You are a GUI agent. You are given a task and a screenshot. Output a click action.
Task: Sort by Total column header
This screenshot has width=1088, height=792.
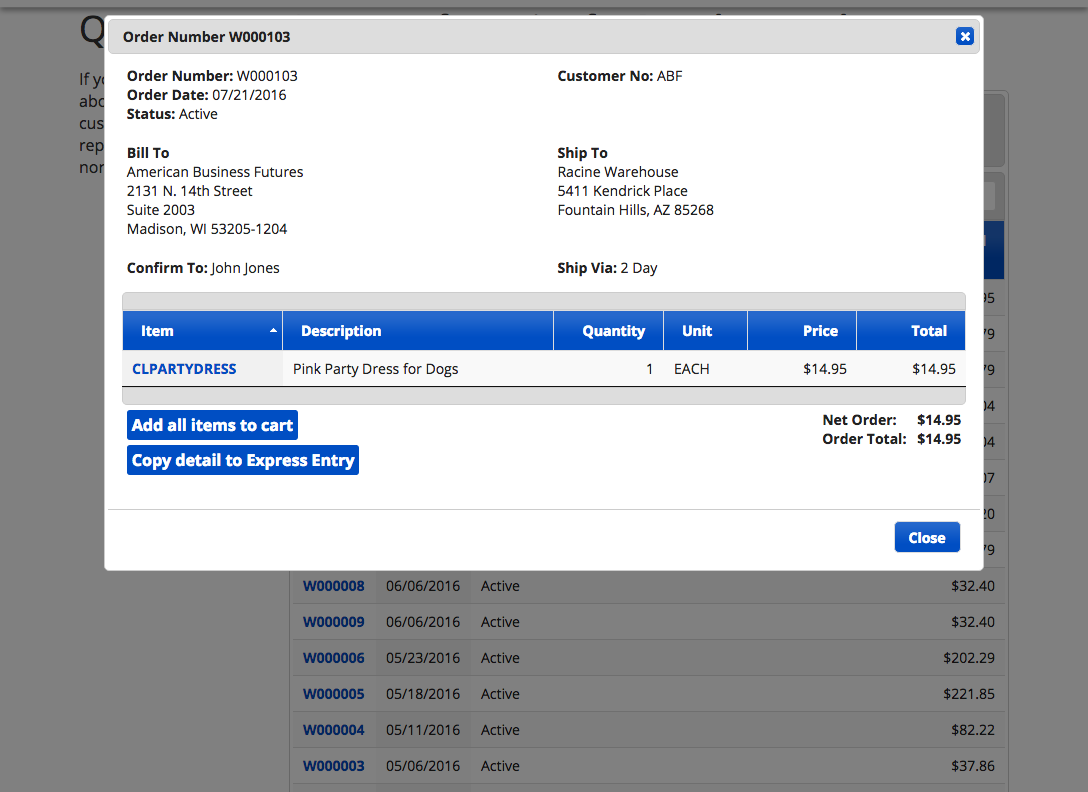(x=910, y=330)
